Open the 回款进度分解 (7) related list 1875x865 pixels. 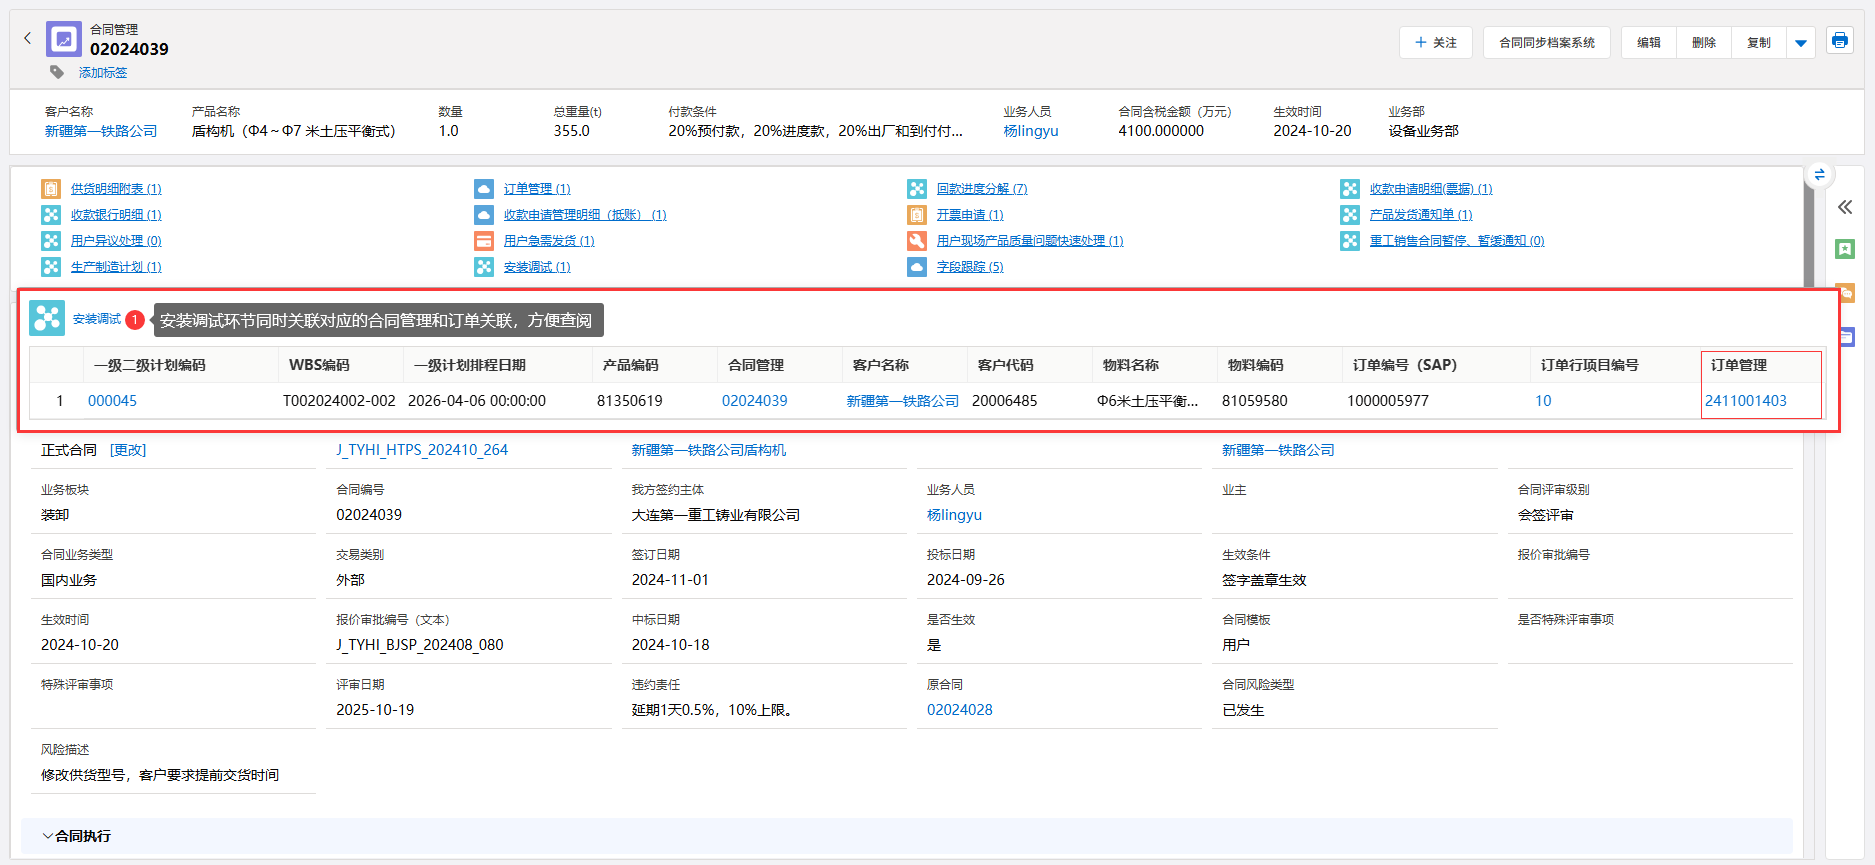(981, 189)
